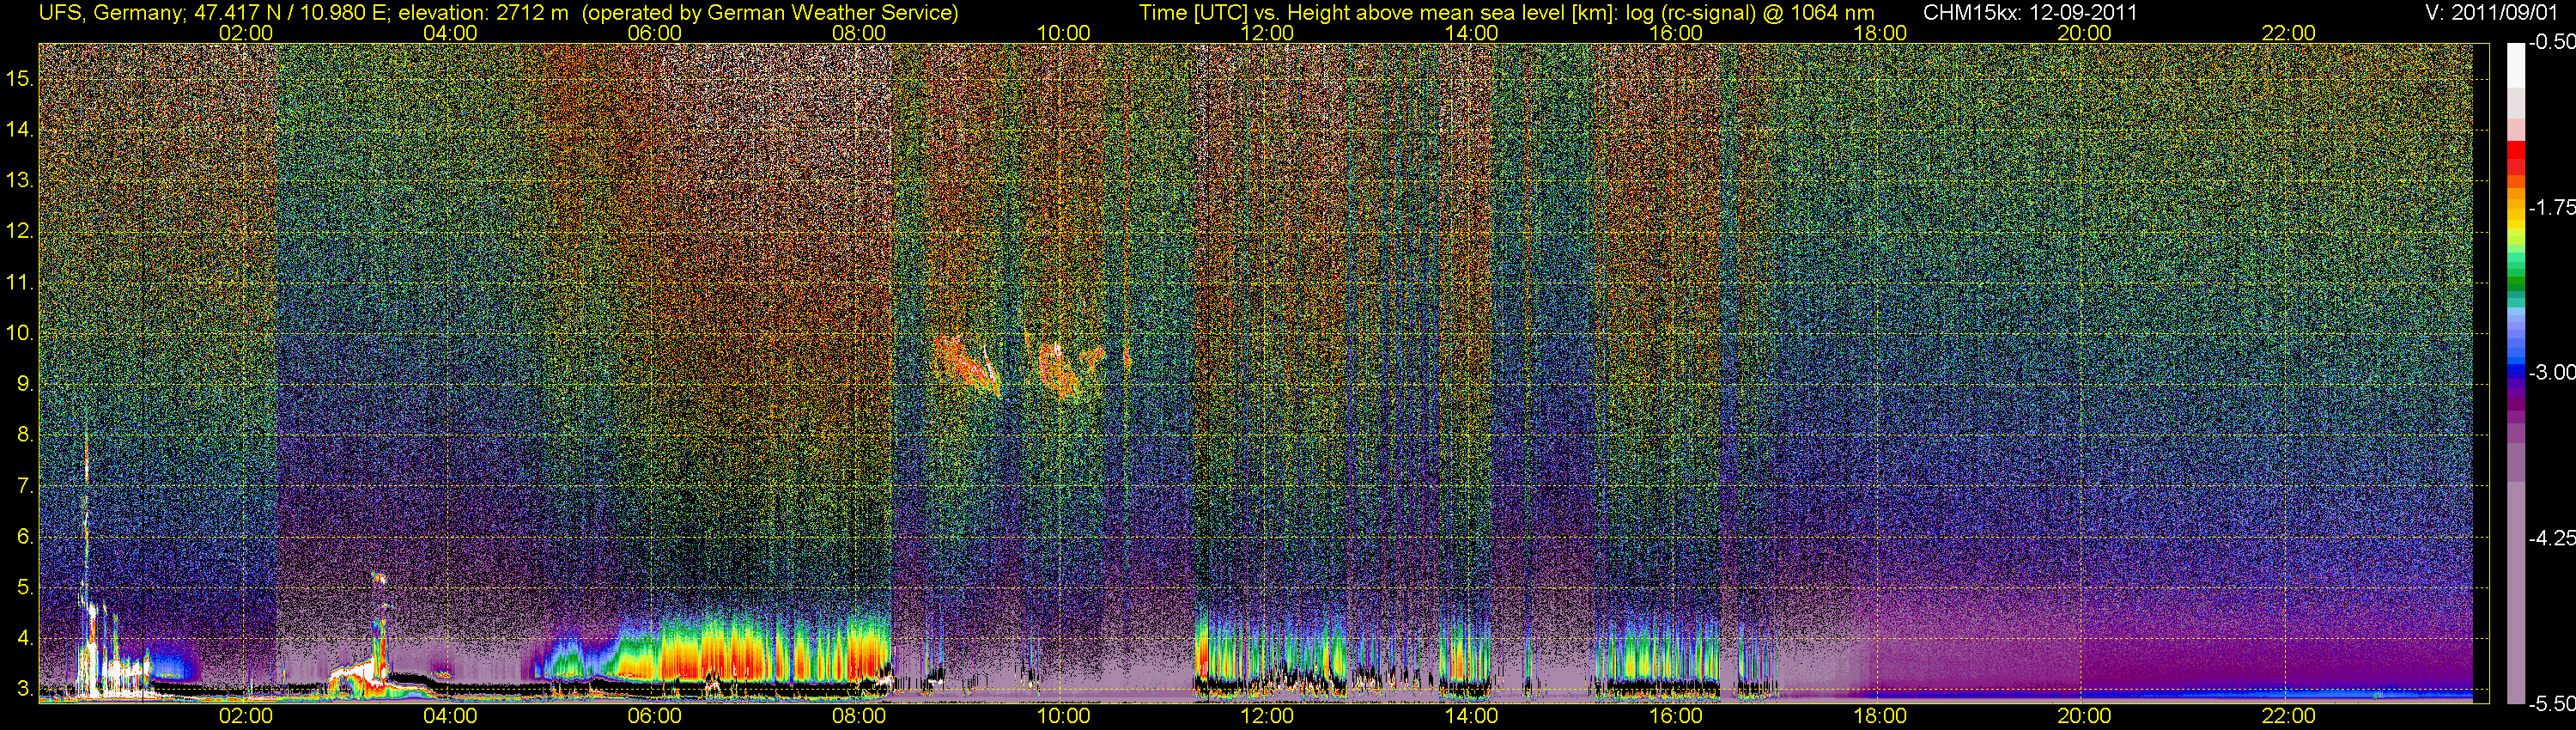This screenshot has height=730, width=2576.
Task: Click the 8. km height axis label
Action: pos(24,434)
